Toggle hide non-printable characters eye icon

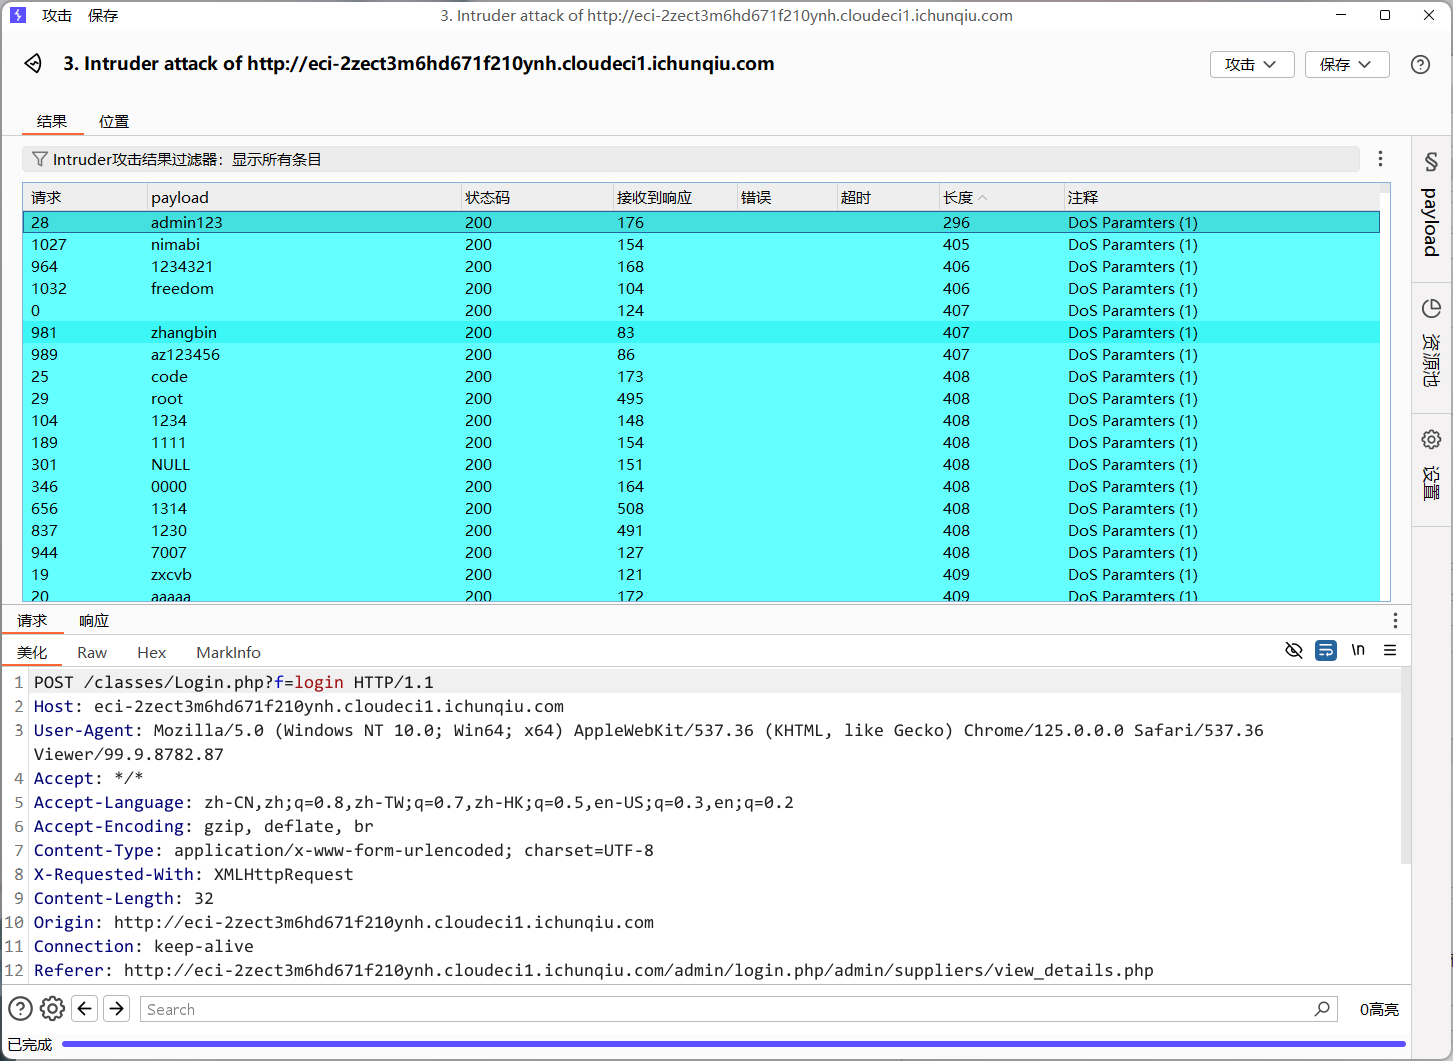click(1293, 651)
